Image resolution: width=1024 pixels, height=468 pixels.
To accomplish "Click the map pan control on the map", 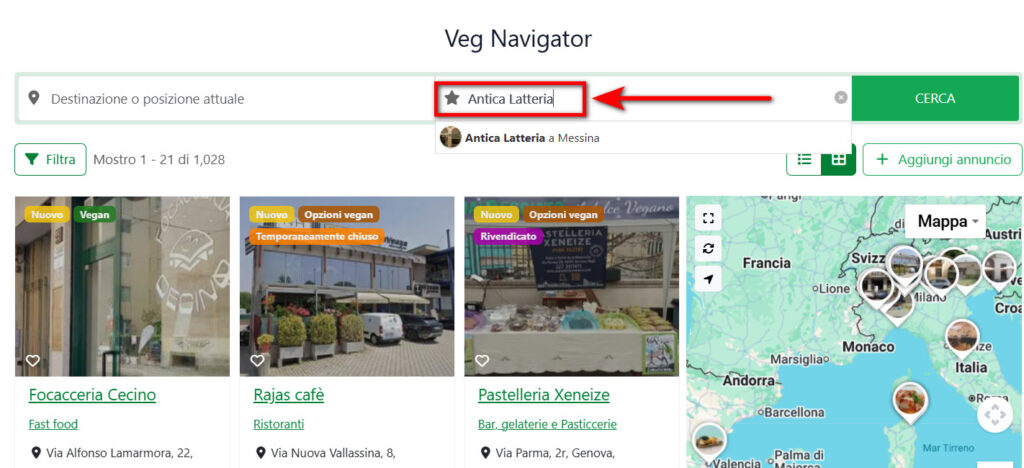I will [994, 416].
